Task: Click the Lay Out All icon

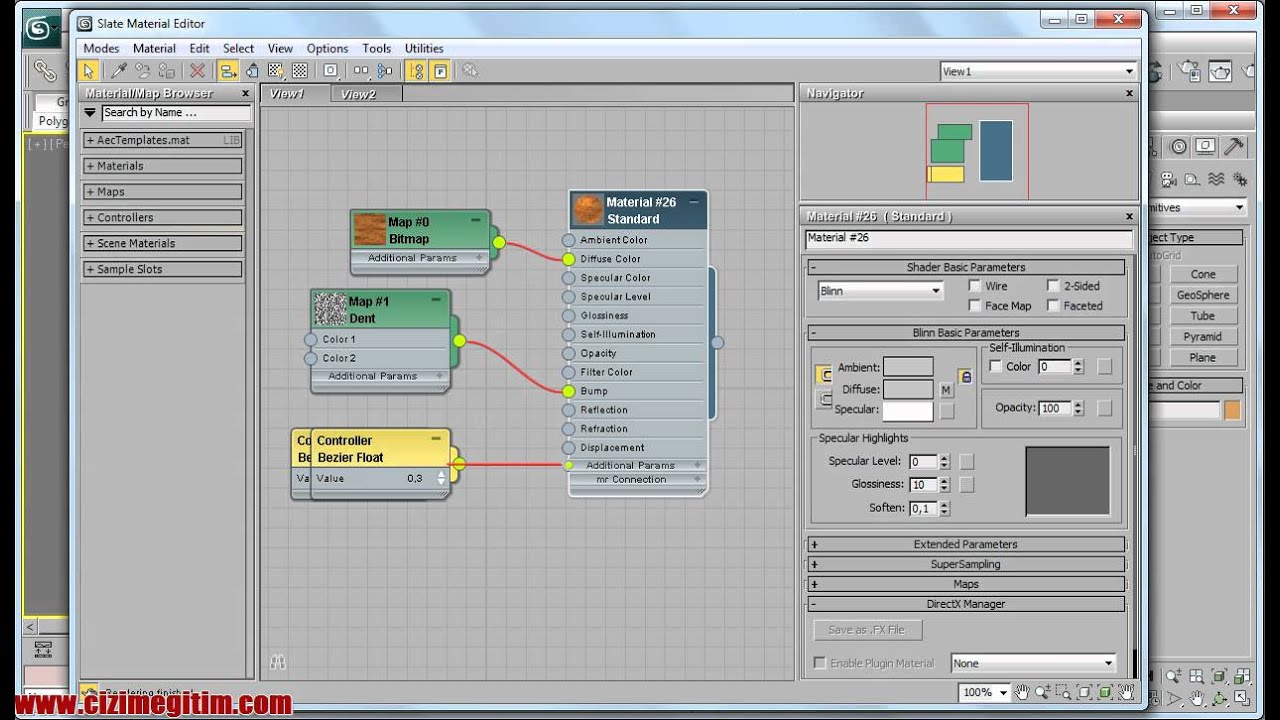Action: (x=361, y=71)
